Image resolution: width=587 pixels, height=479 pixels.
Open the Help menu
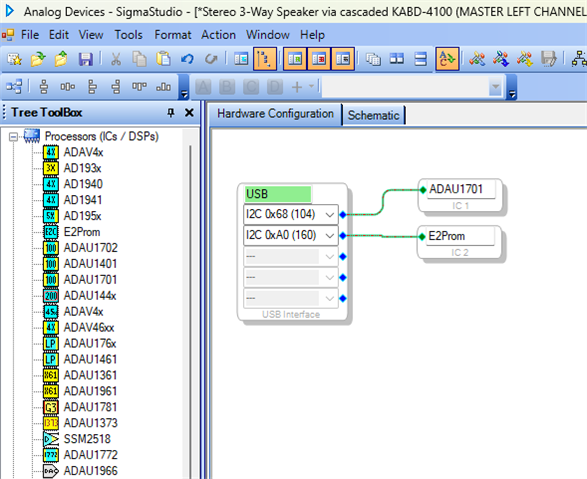tap(312, 35)
